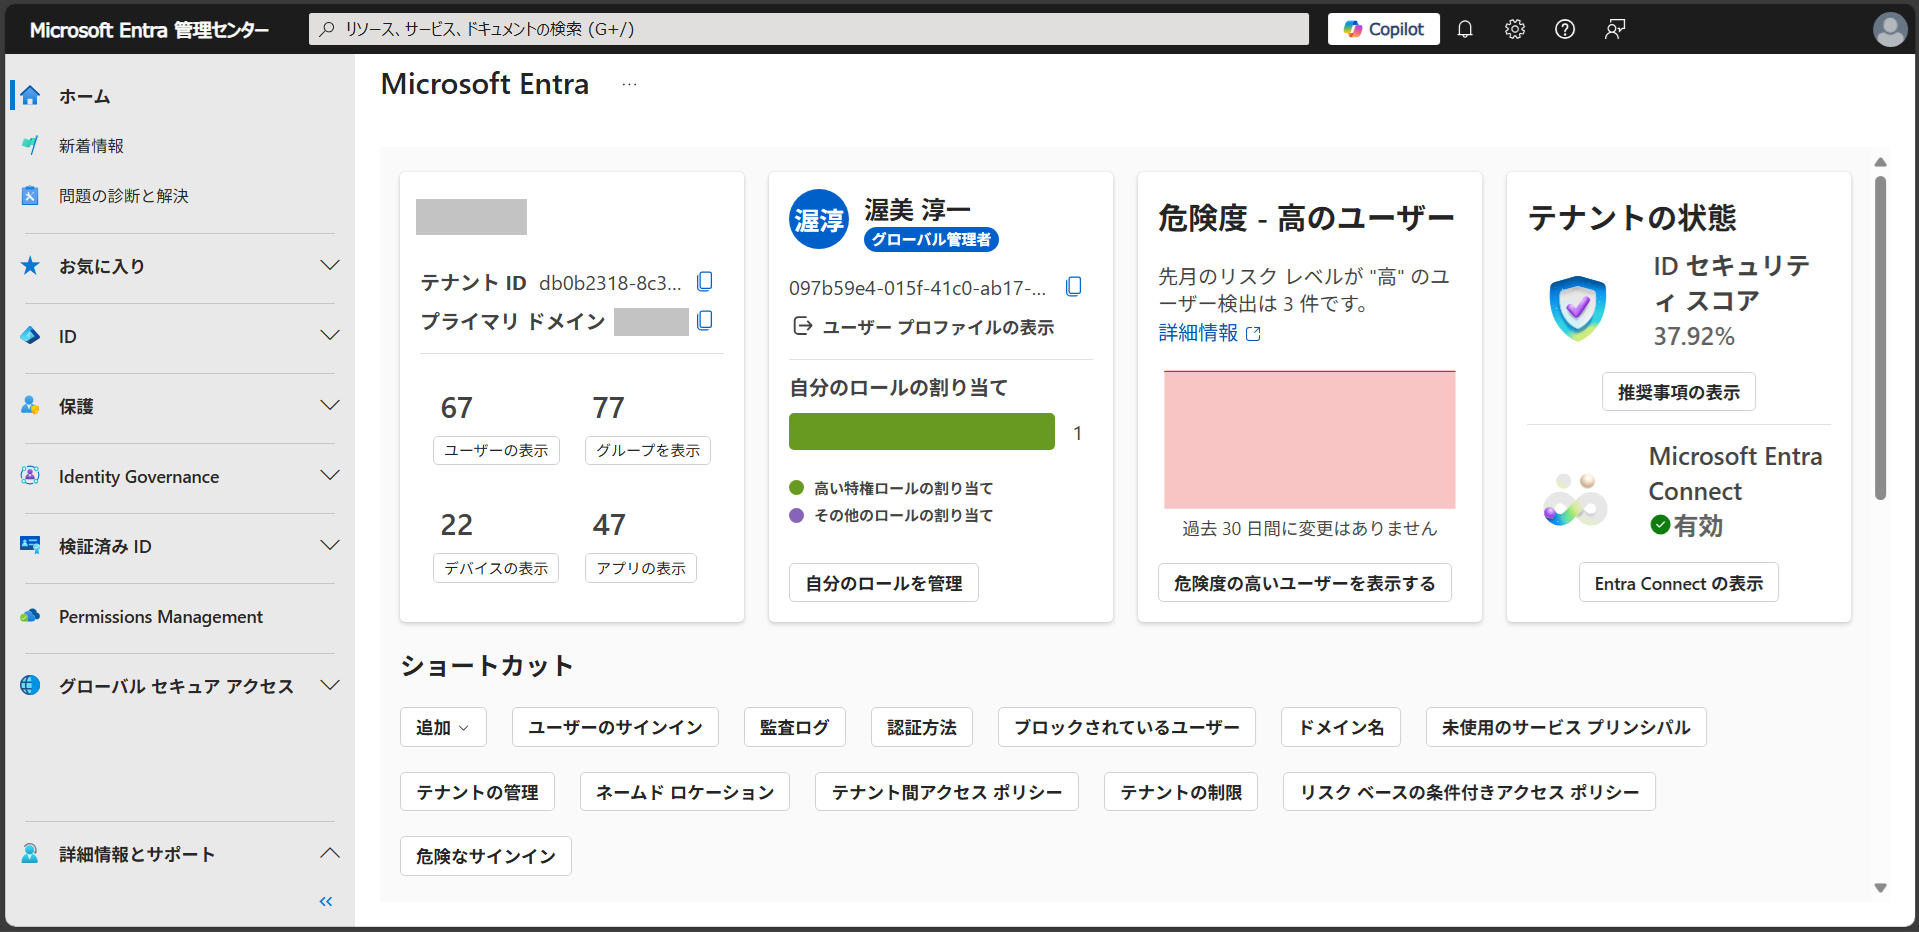The width and height of the screenshot is (1919, 932).
Task: Click the Identity Governance icon
Action: pyautogui.click(x=31, y=476)
